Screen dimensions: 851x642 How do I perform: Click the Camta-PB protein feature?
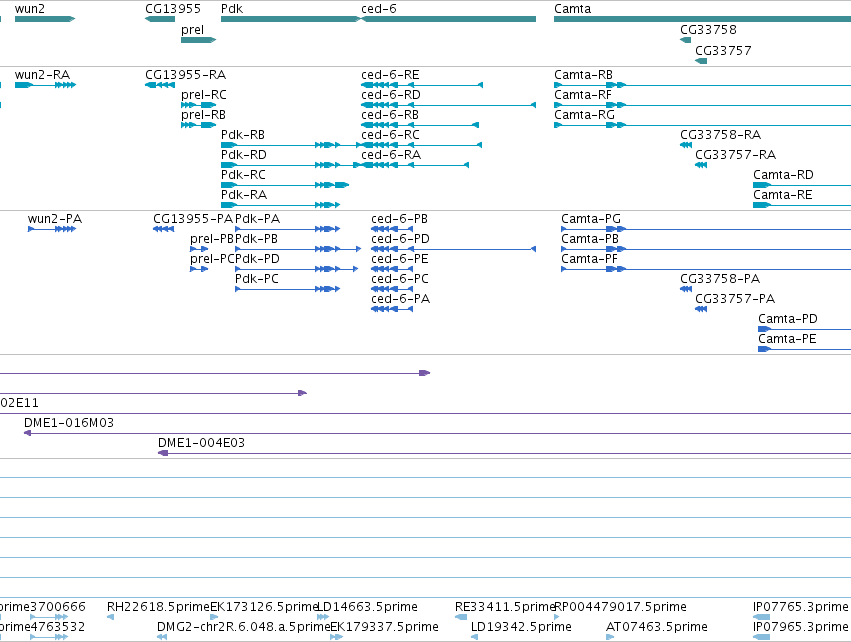pos(706,249)
